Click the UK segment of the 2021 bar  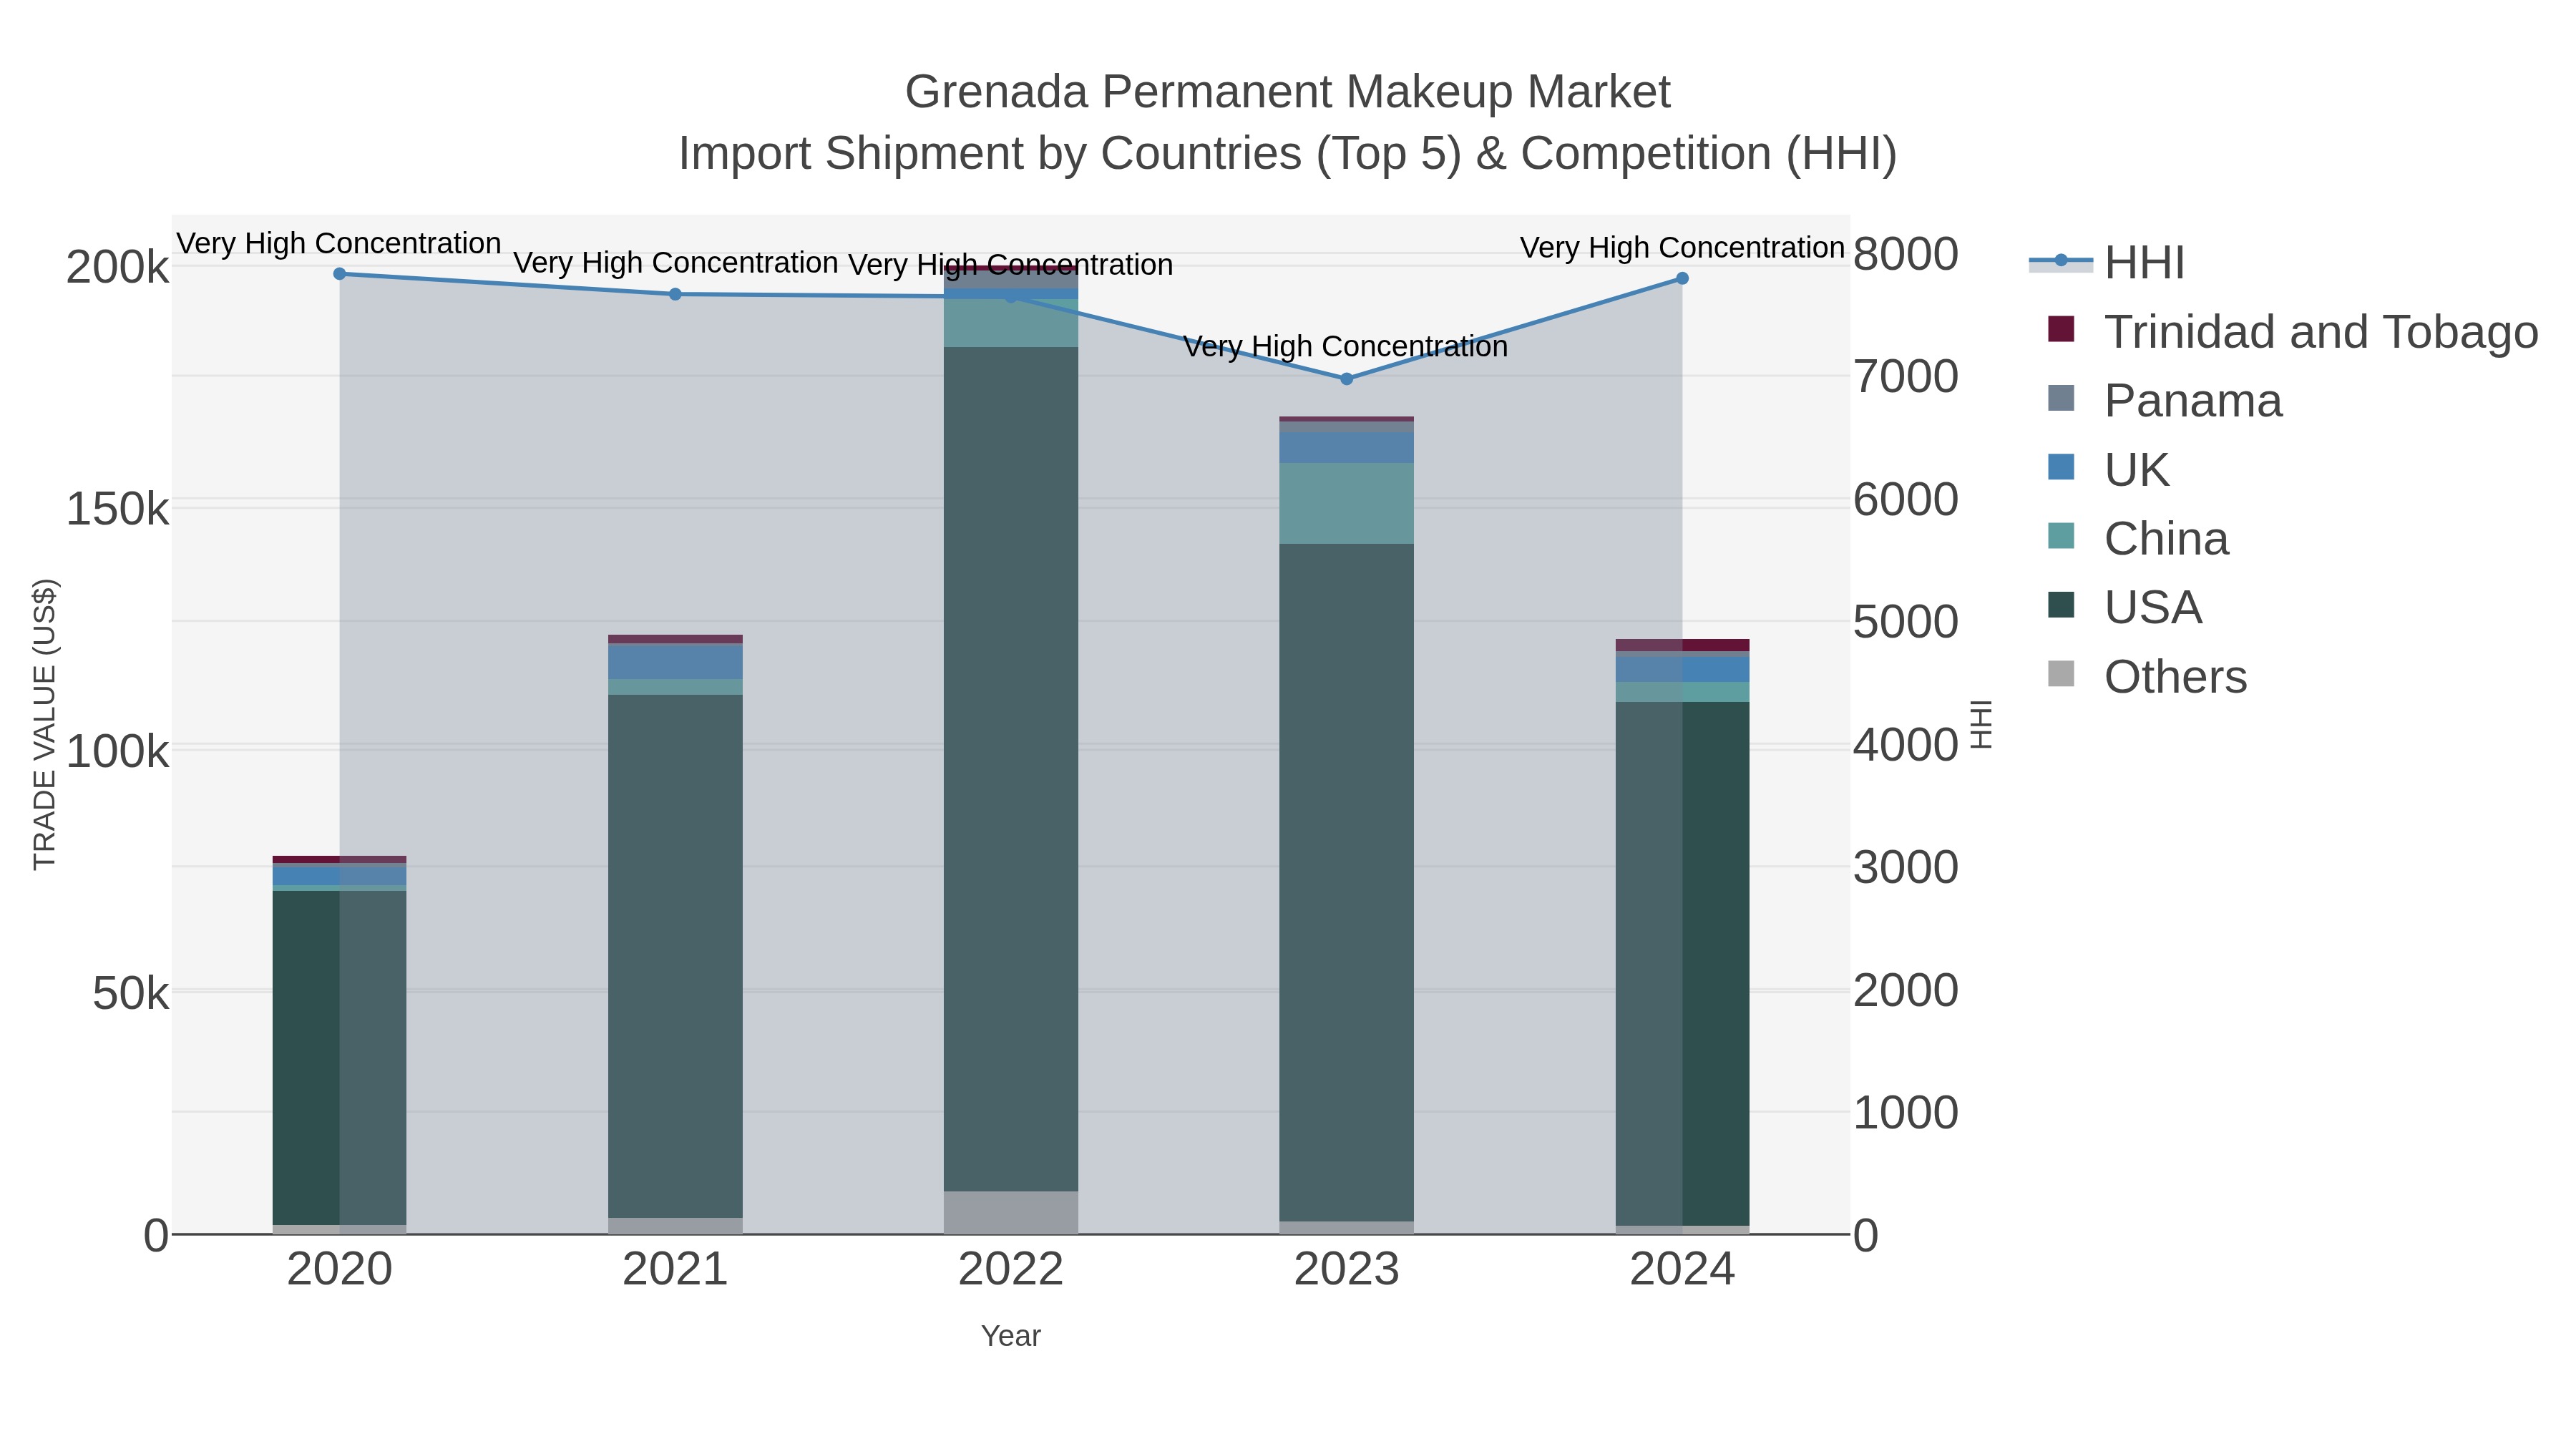tap(675, 662)
